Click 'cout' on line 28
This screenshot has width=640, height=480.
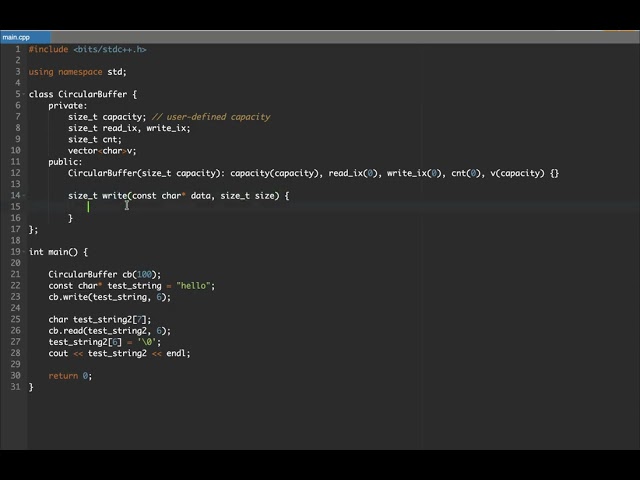click(58, 353)
